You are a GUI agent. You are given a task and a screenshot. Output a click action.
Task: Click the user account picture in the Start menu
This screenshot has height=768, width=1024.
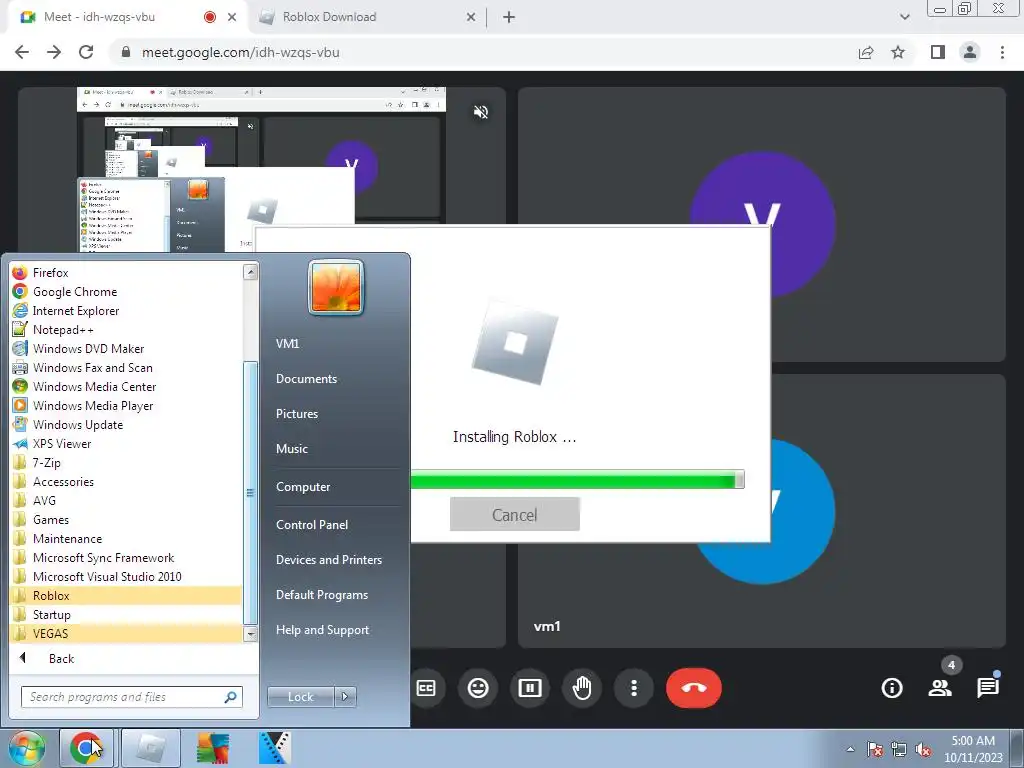tap(336, 287)
